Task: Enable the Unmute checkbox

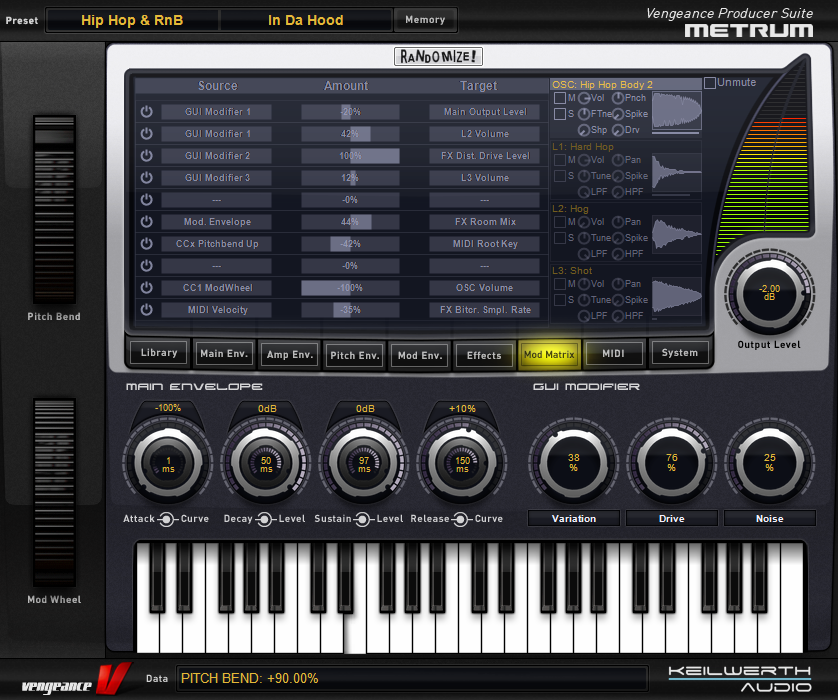Action: 710,83
